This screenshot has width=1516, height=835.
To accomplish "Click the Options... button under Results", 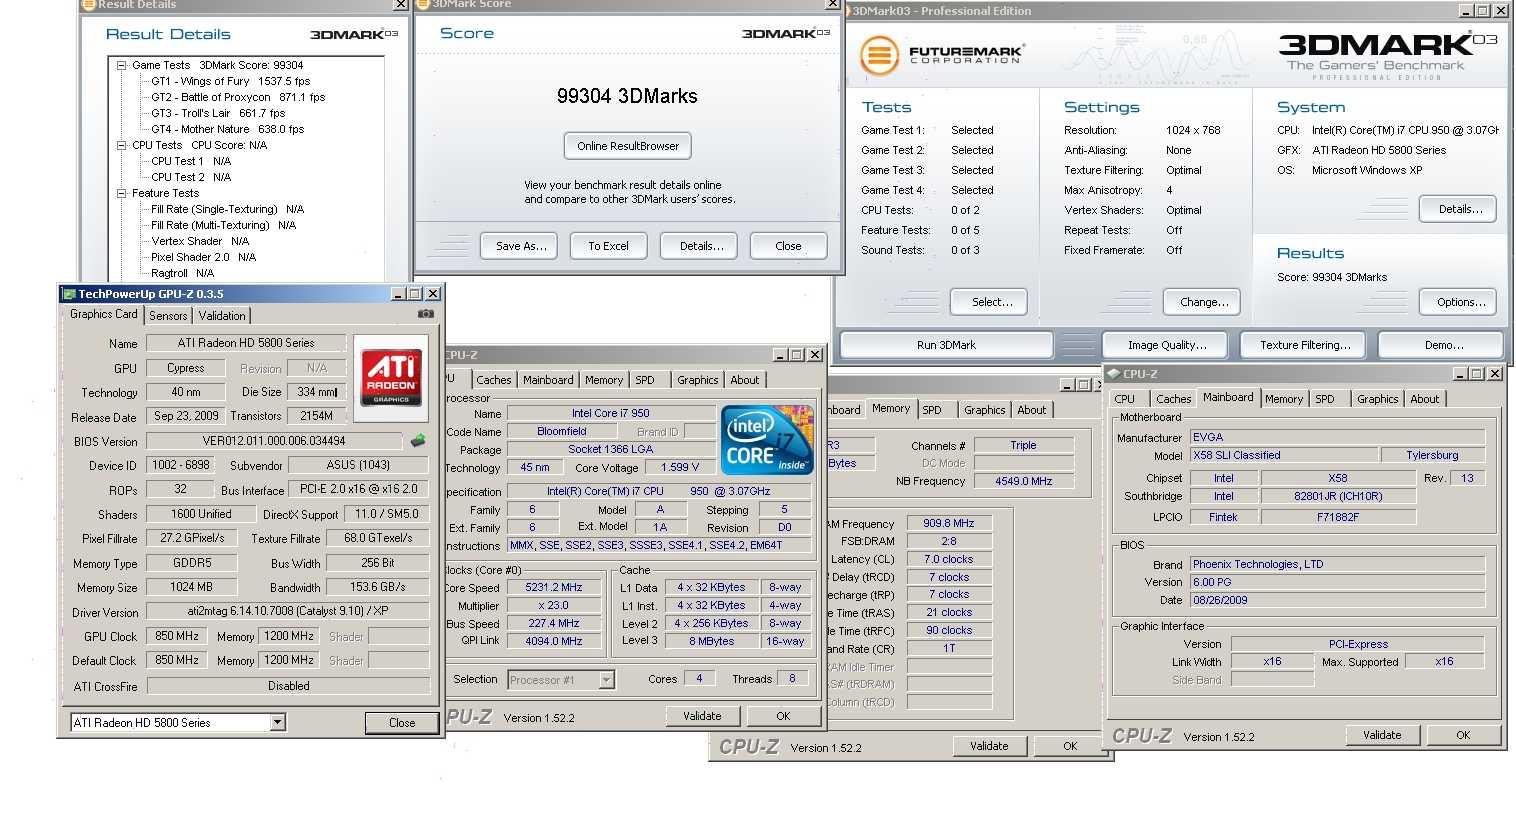I will pos(1460,302).
